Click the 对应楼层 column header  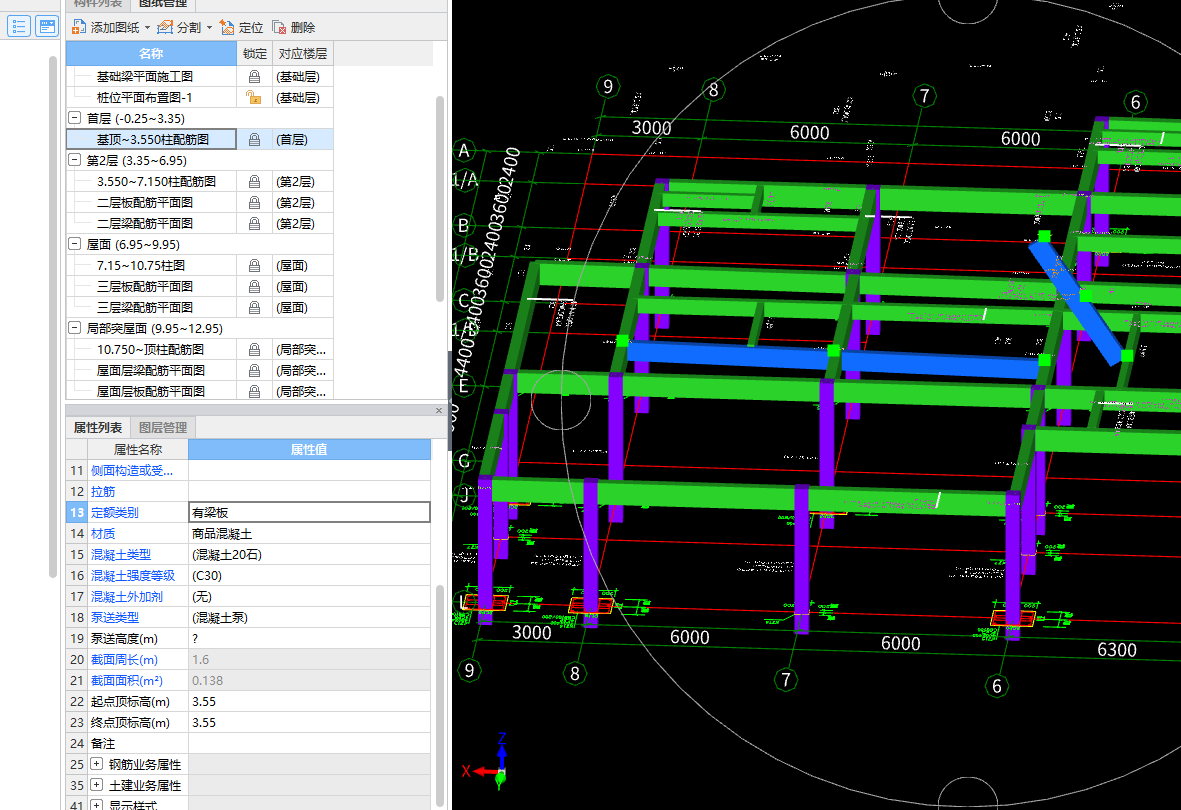point(303,53)
